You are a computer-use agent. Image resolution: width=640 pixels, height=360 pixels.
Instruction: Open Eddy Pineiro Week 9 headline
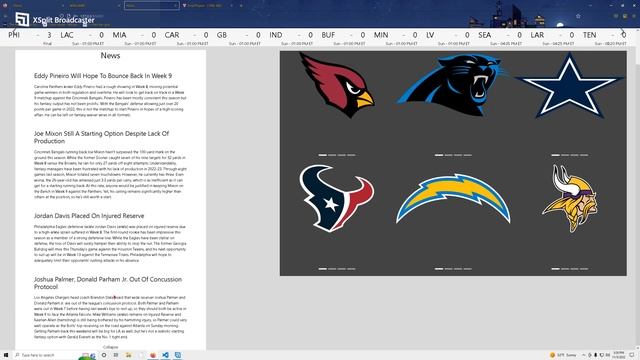[103, 76]
